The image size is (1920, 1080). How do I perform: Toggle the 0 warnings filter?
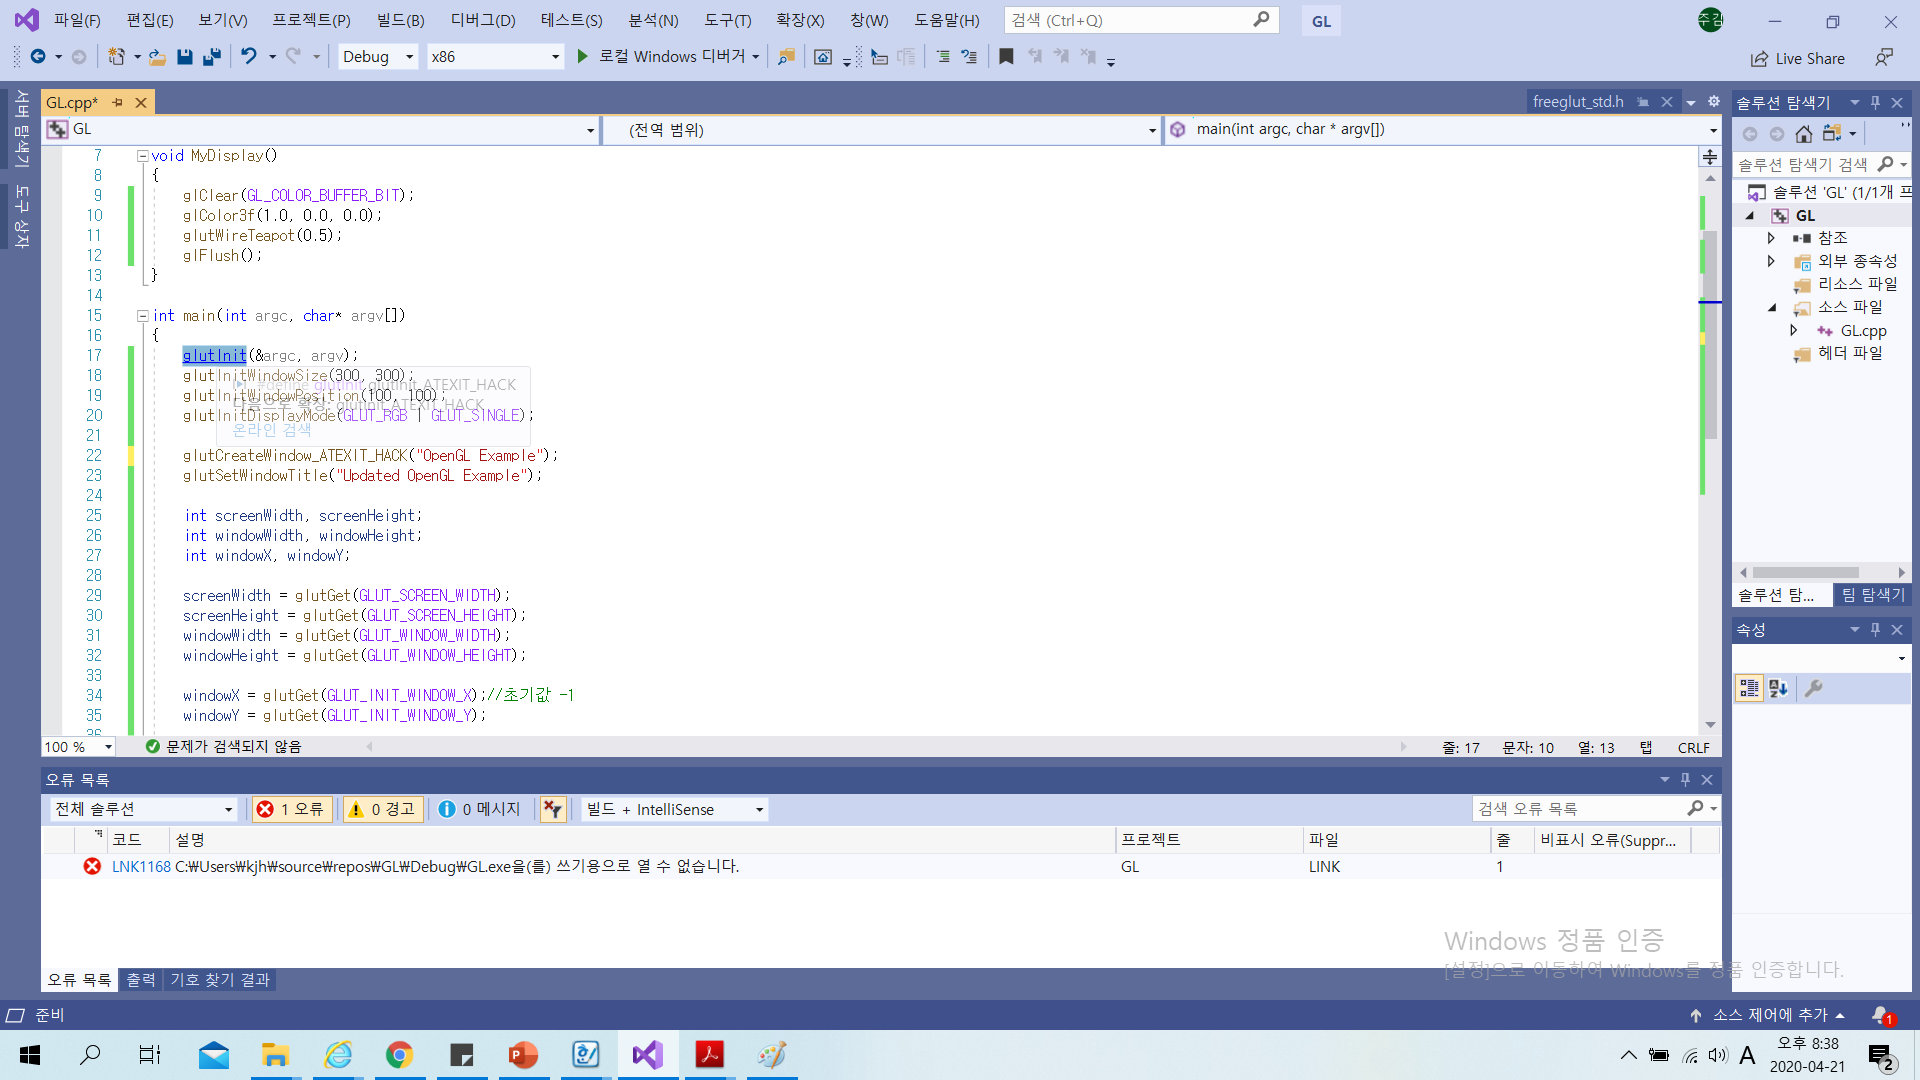(x=382, y=809)
